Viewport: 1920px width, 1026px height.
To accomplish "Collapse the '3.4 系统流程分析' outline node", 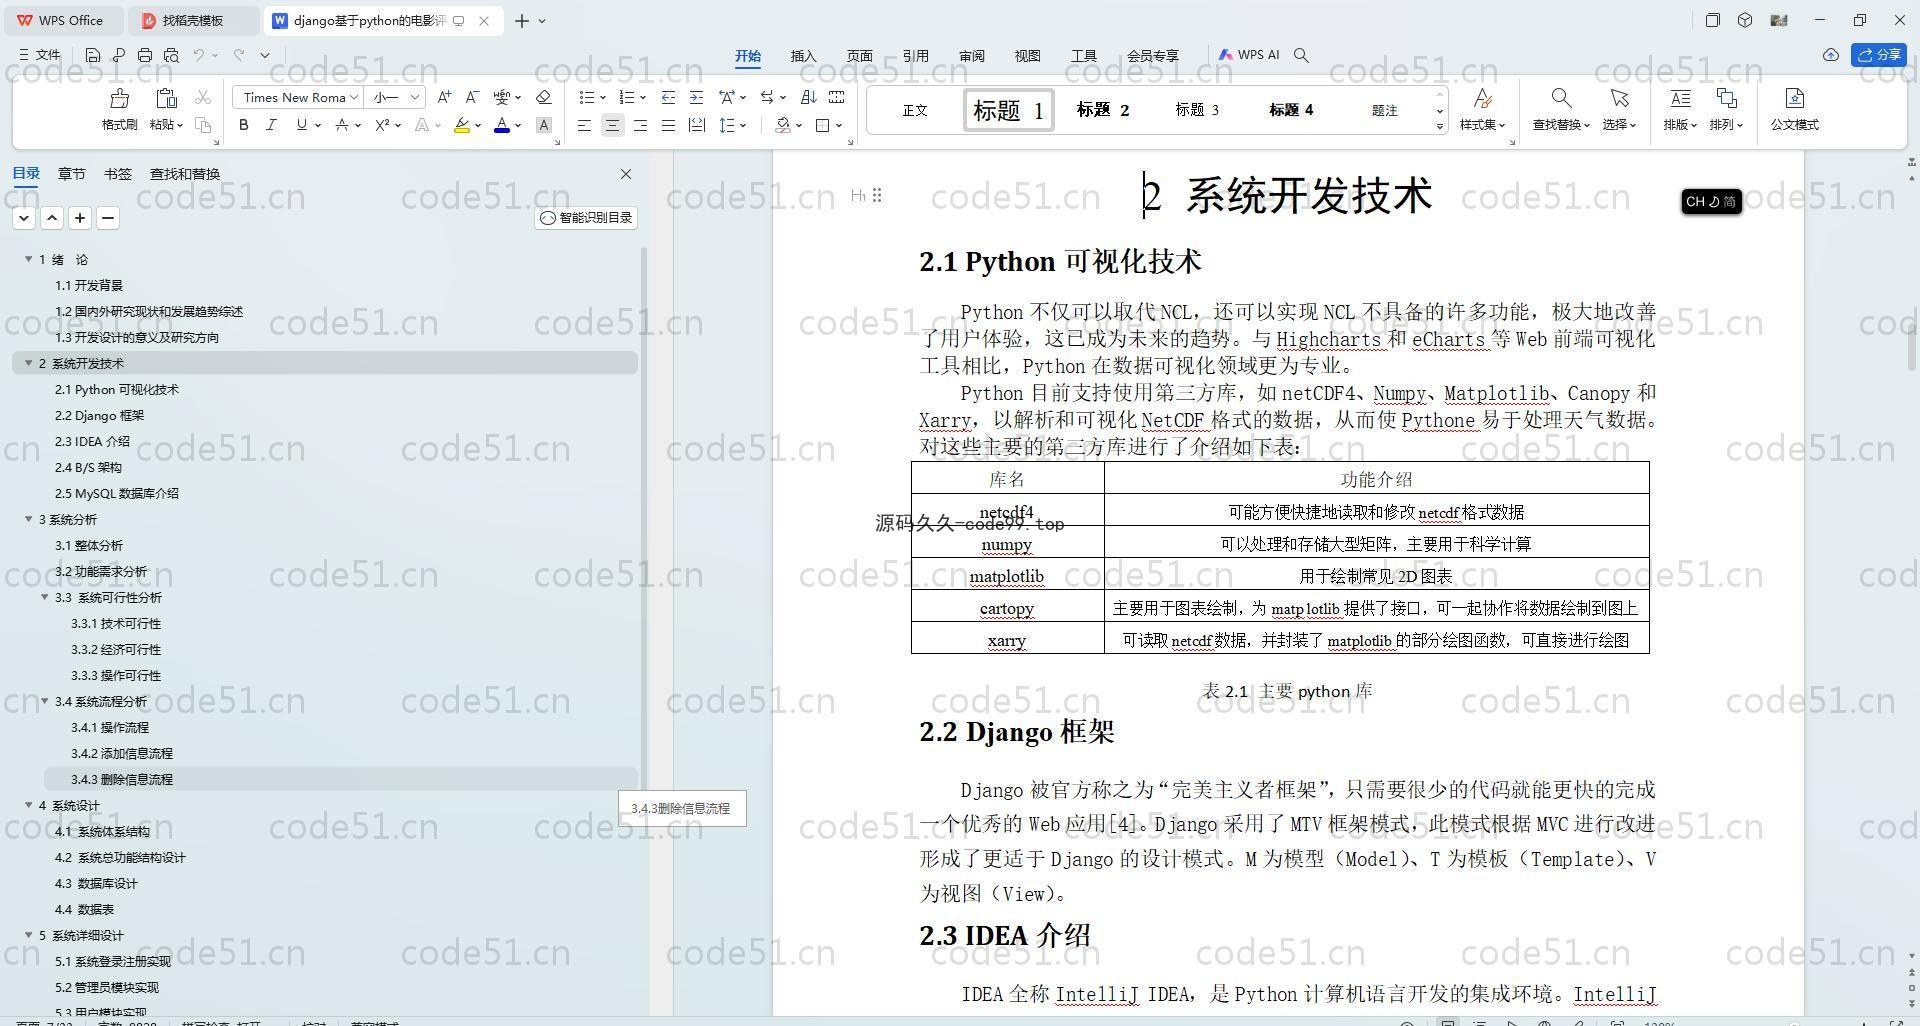I will click(x=45, y=701).
